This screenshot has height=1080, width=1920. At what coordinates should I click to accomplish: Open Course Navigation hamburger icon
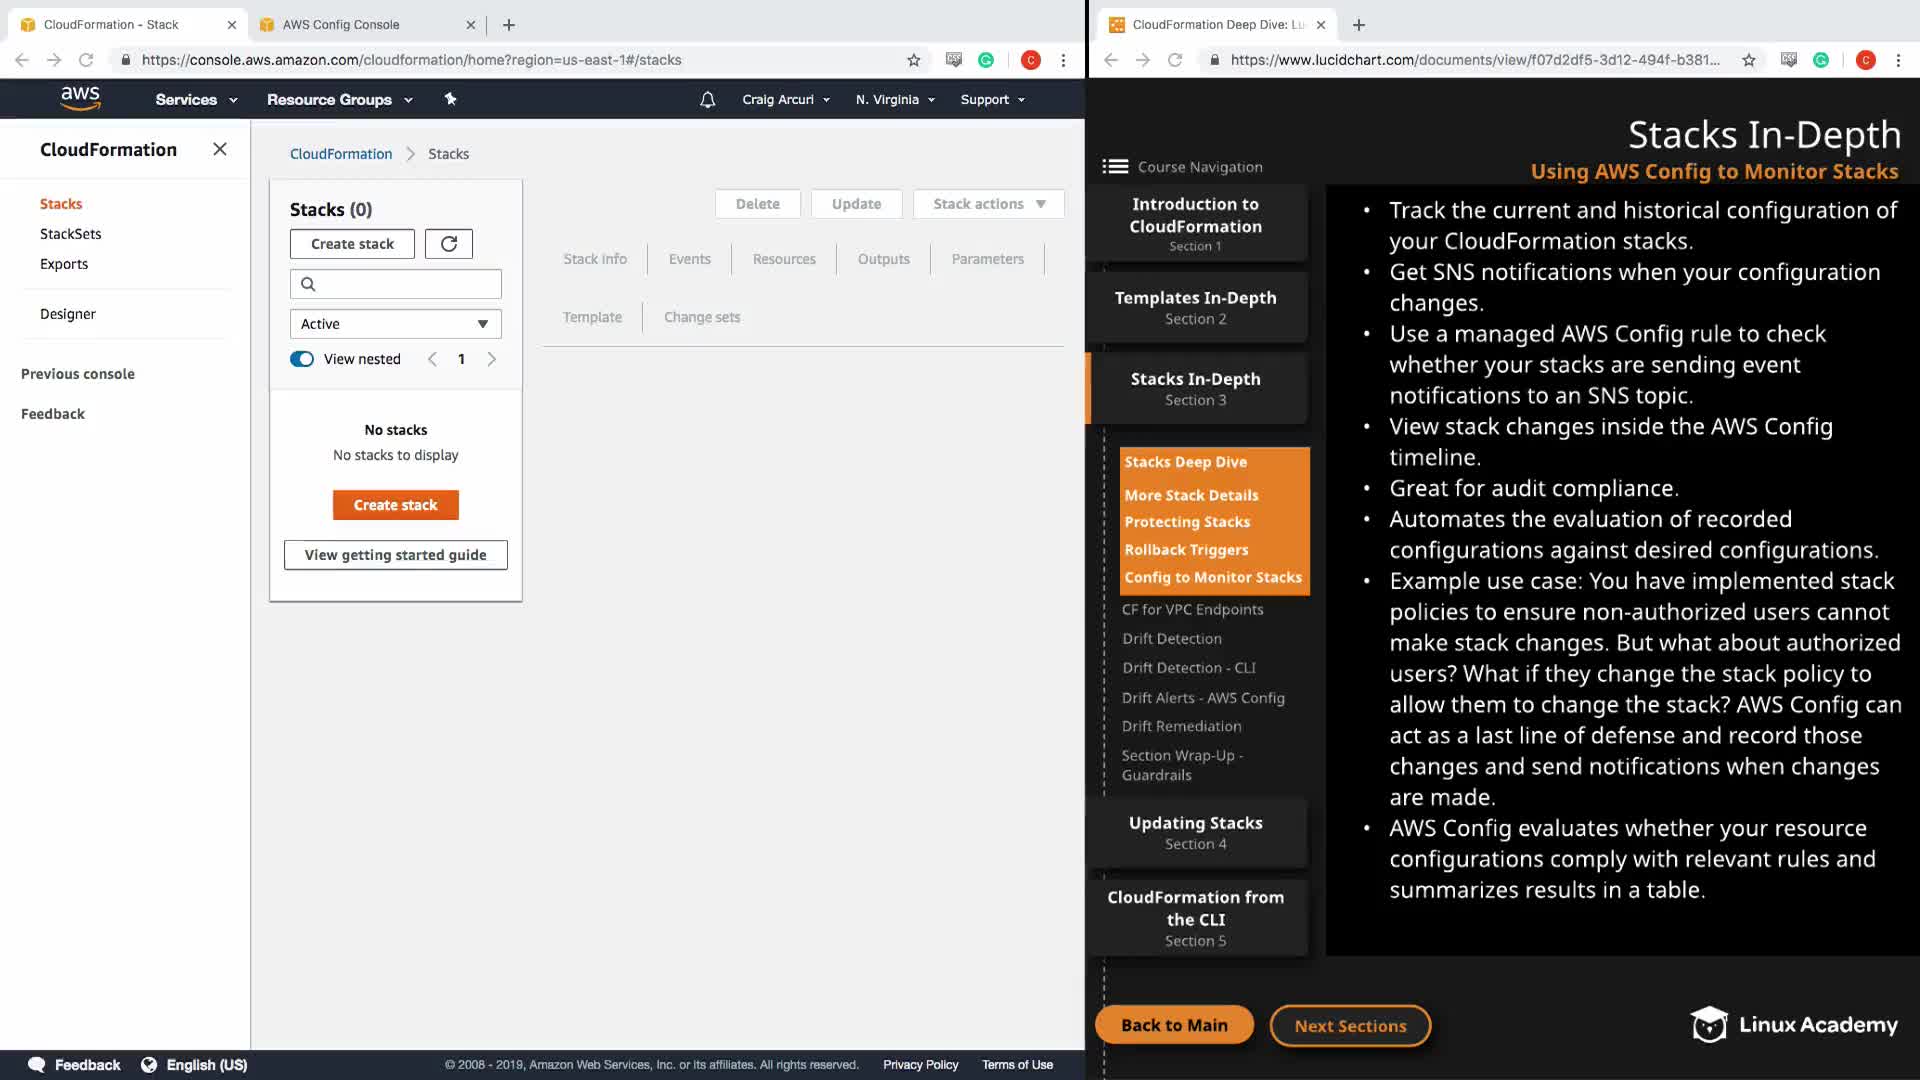1115,167
